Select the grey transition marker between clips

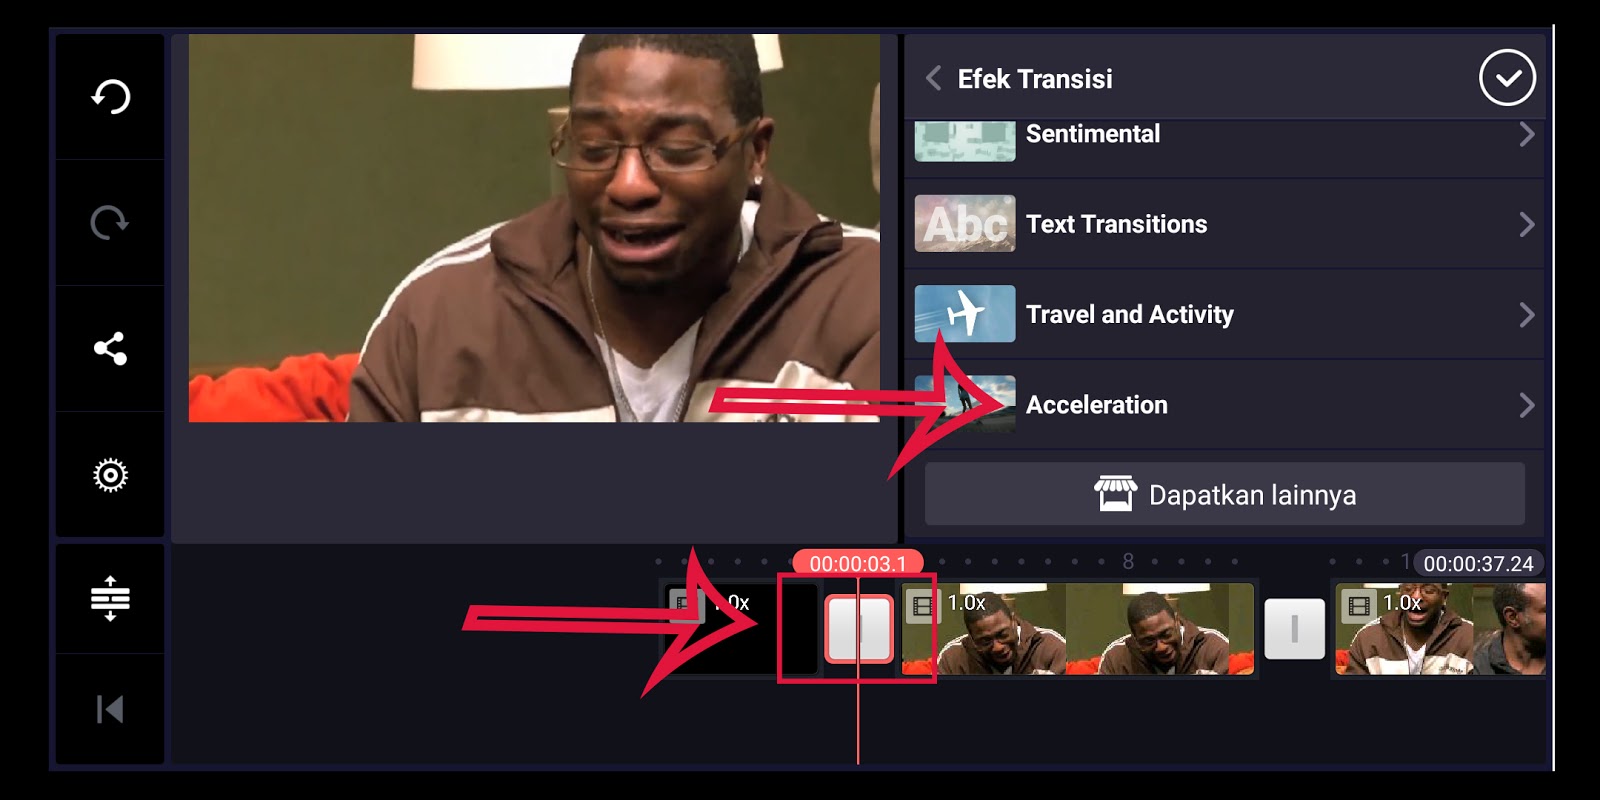coord(1294,629)
